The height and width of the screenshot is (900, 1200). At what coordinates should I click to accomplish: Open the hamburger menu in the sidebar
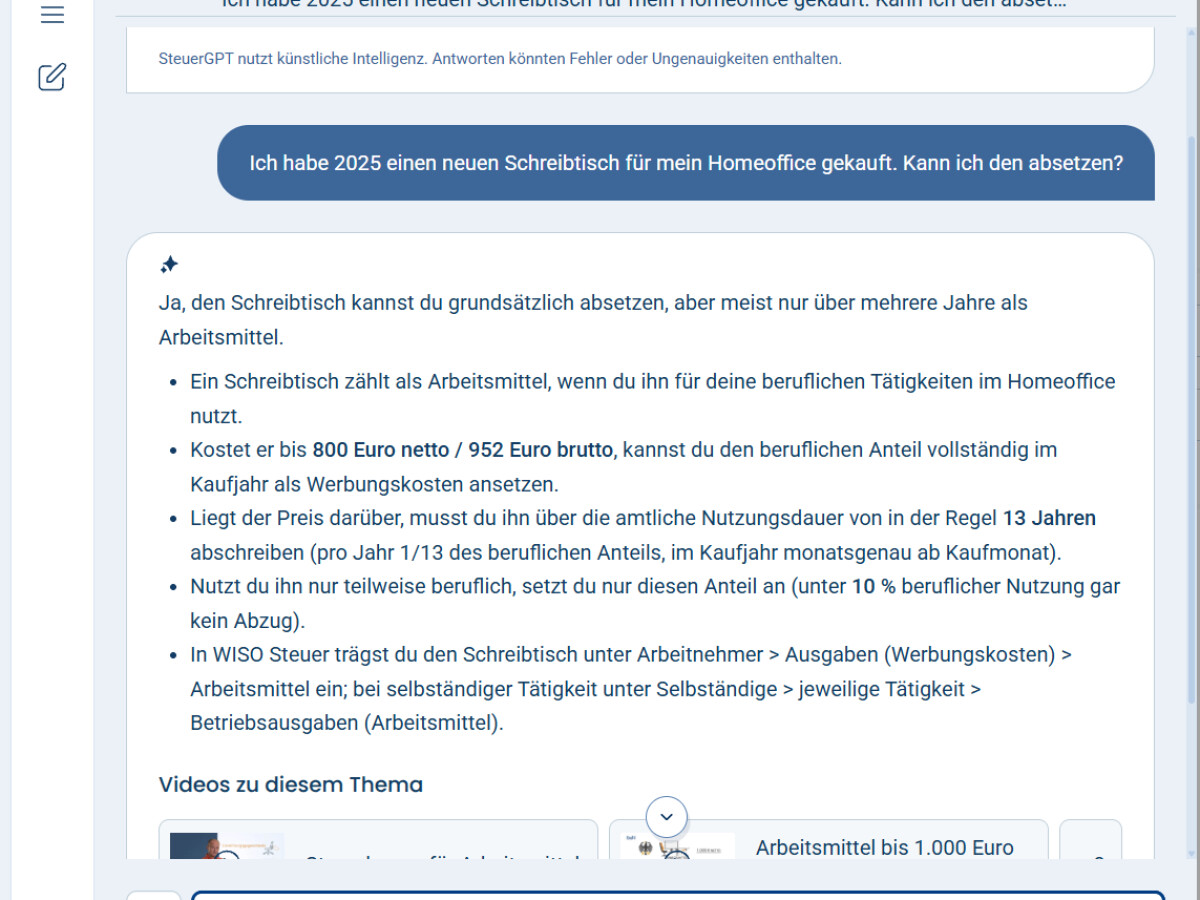click(x=52, y=14)
